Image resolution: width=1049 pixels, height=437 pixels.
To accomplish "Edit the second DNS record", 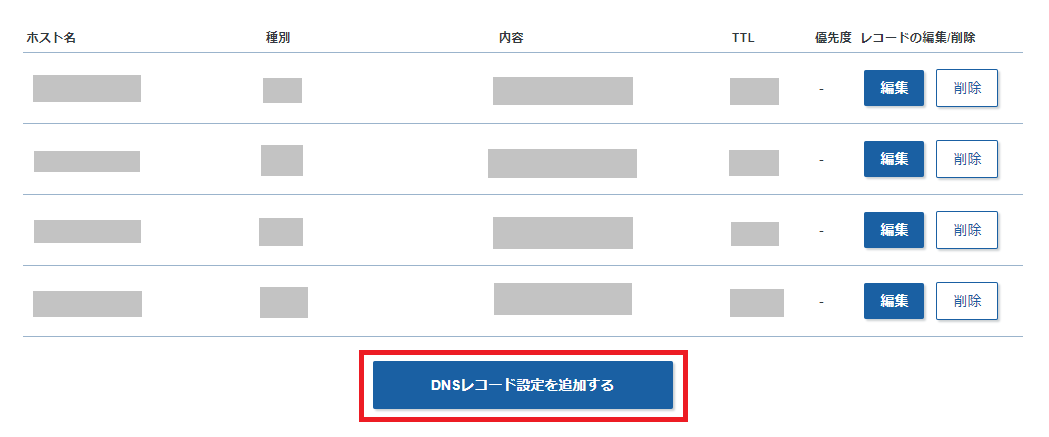I will tap(894, 159).
